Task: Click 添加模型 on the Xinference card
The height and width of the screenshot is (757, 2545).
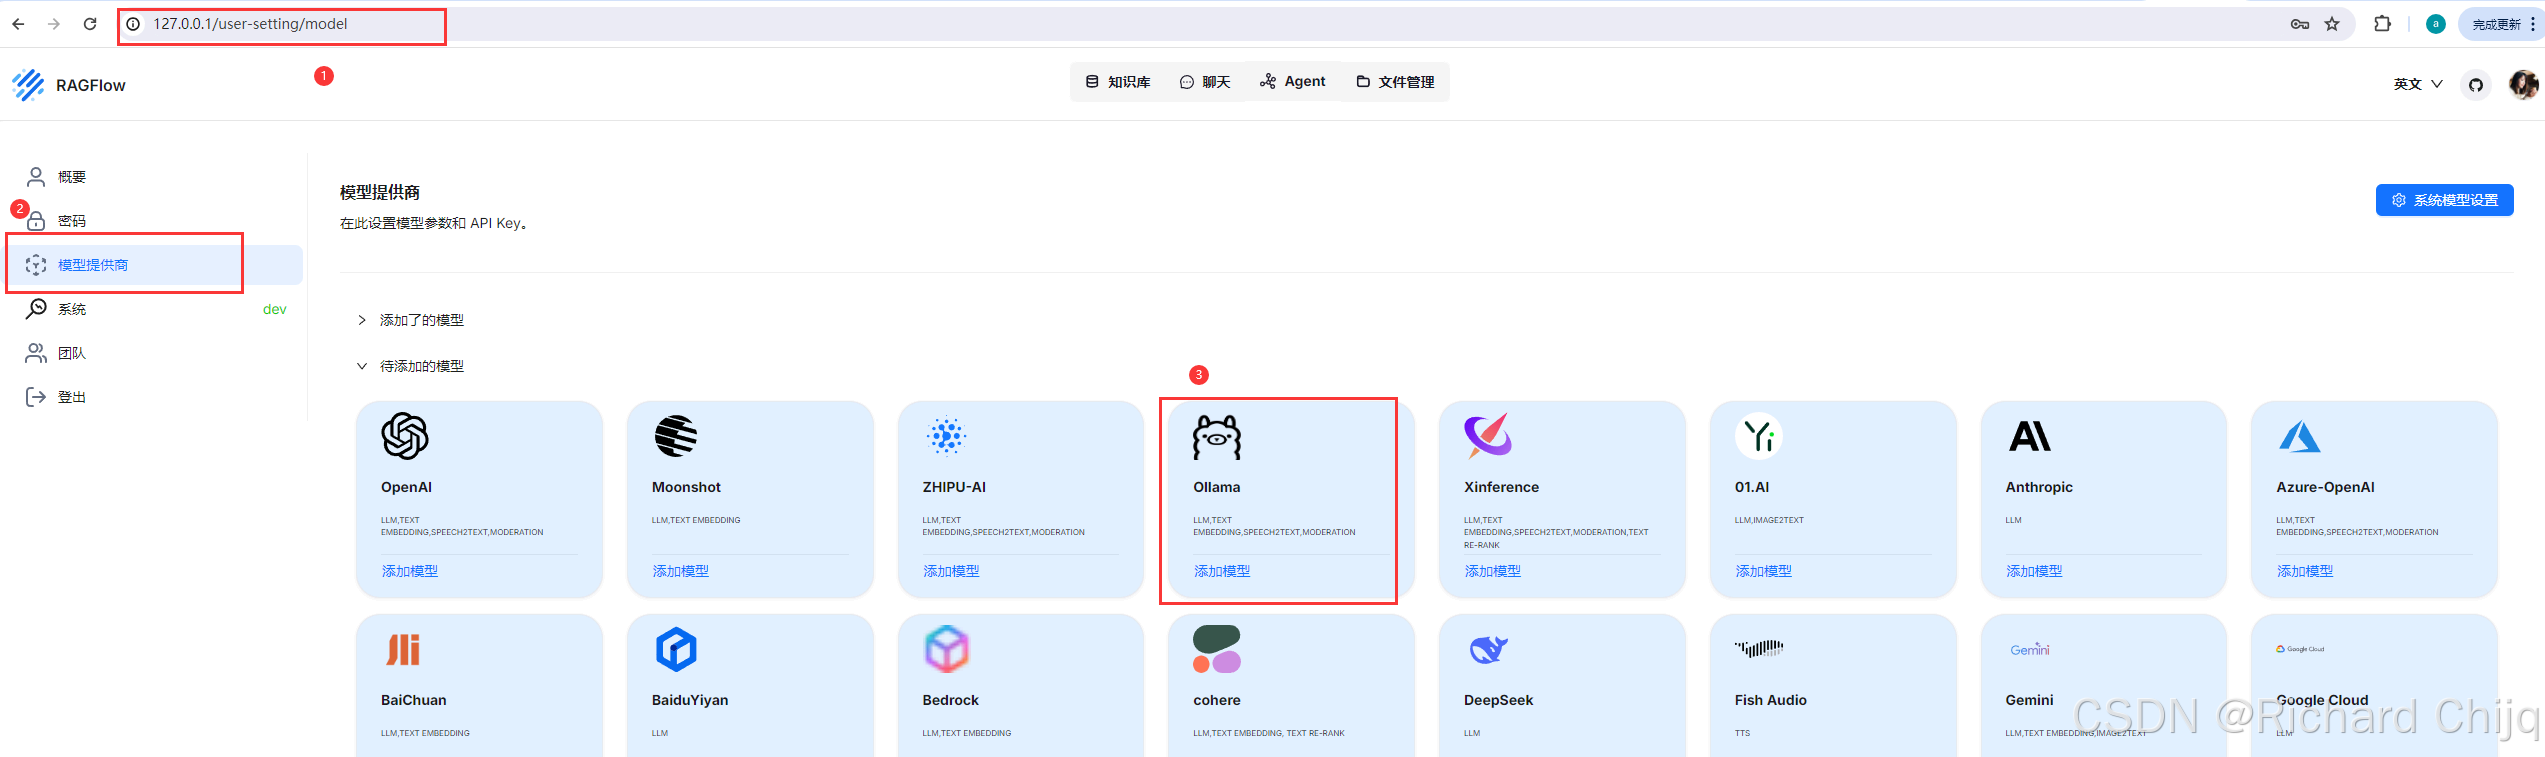Action: point(1493,571)
